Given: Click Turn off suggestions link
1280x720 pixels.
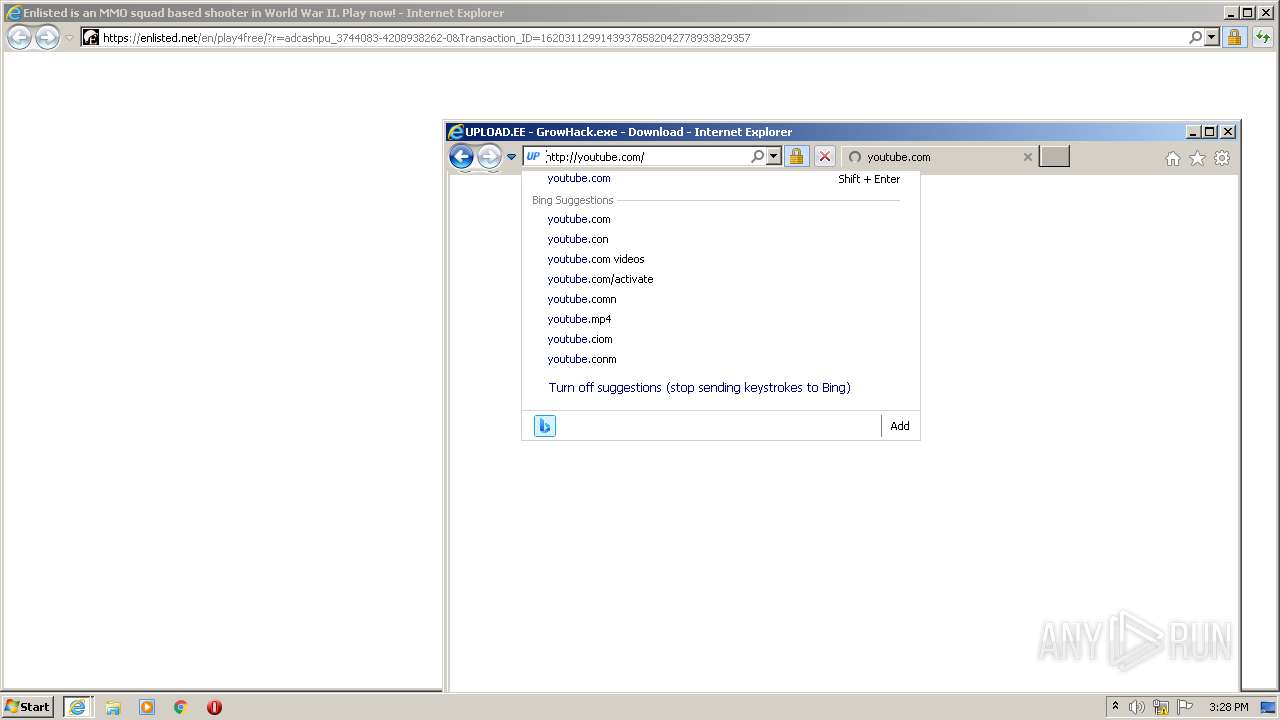Looking at the screenshot, I should pyautogui.click(x=699, y=387).
